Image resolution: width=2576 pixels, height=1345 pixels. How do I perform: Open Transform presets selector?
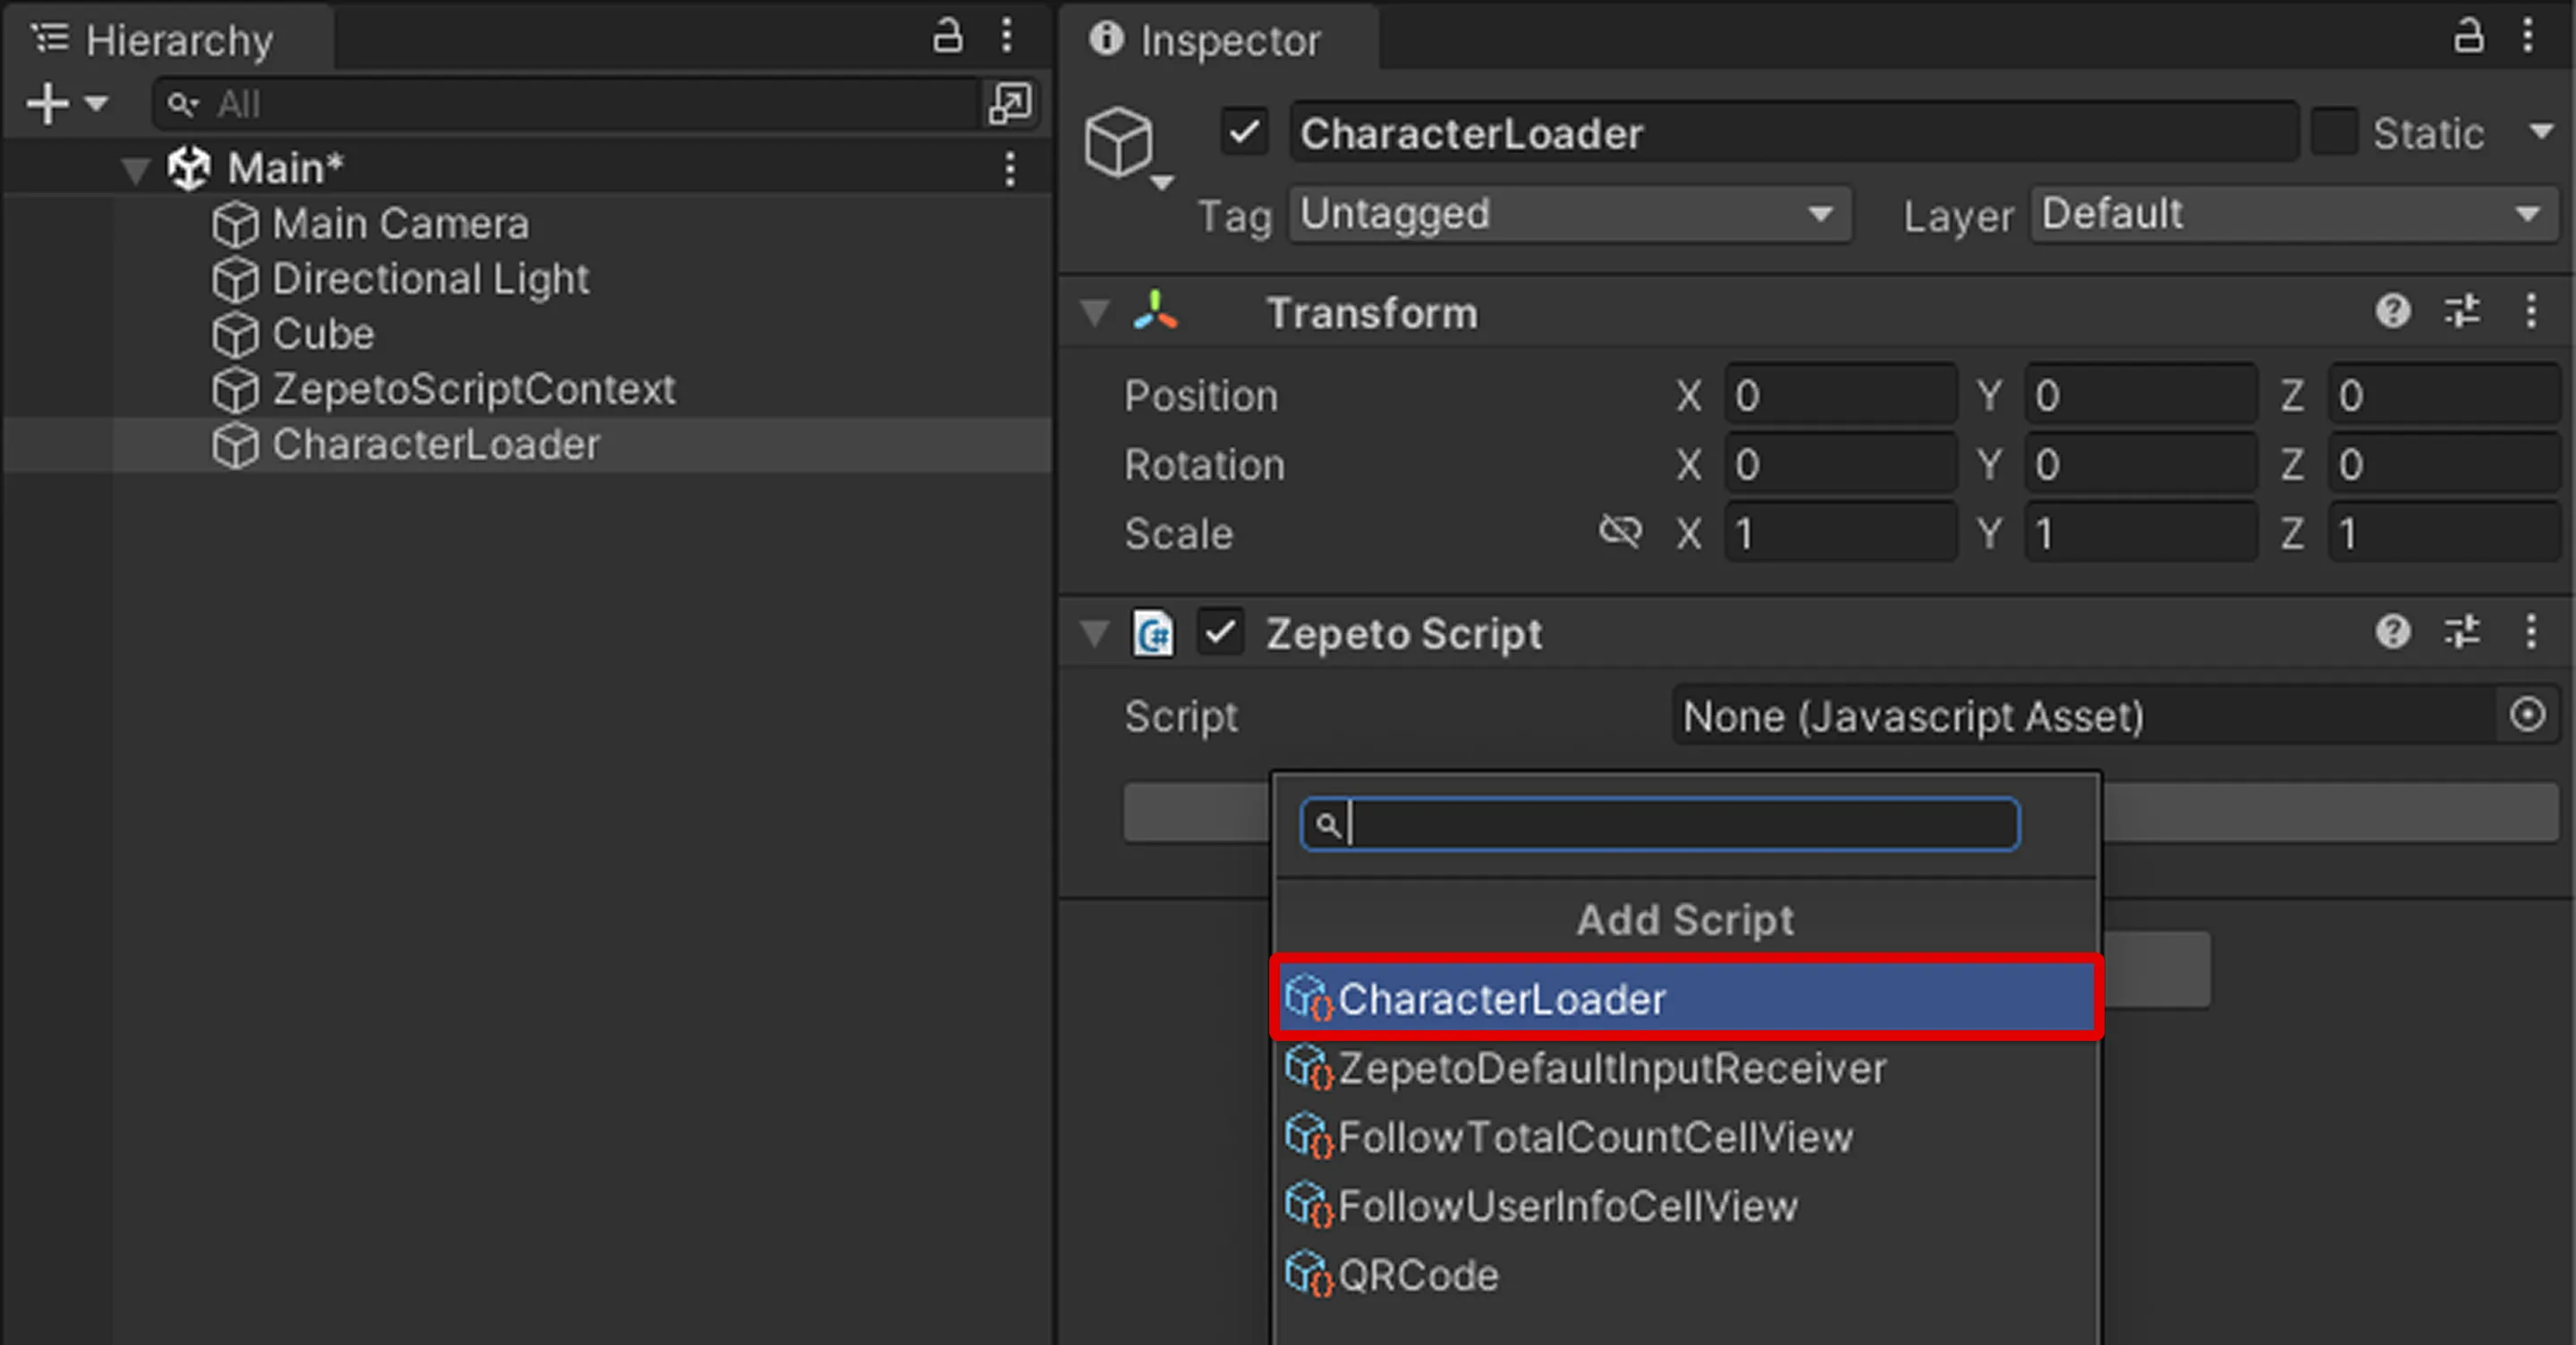pyautogui.click(x=2462, y=311)
